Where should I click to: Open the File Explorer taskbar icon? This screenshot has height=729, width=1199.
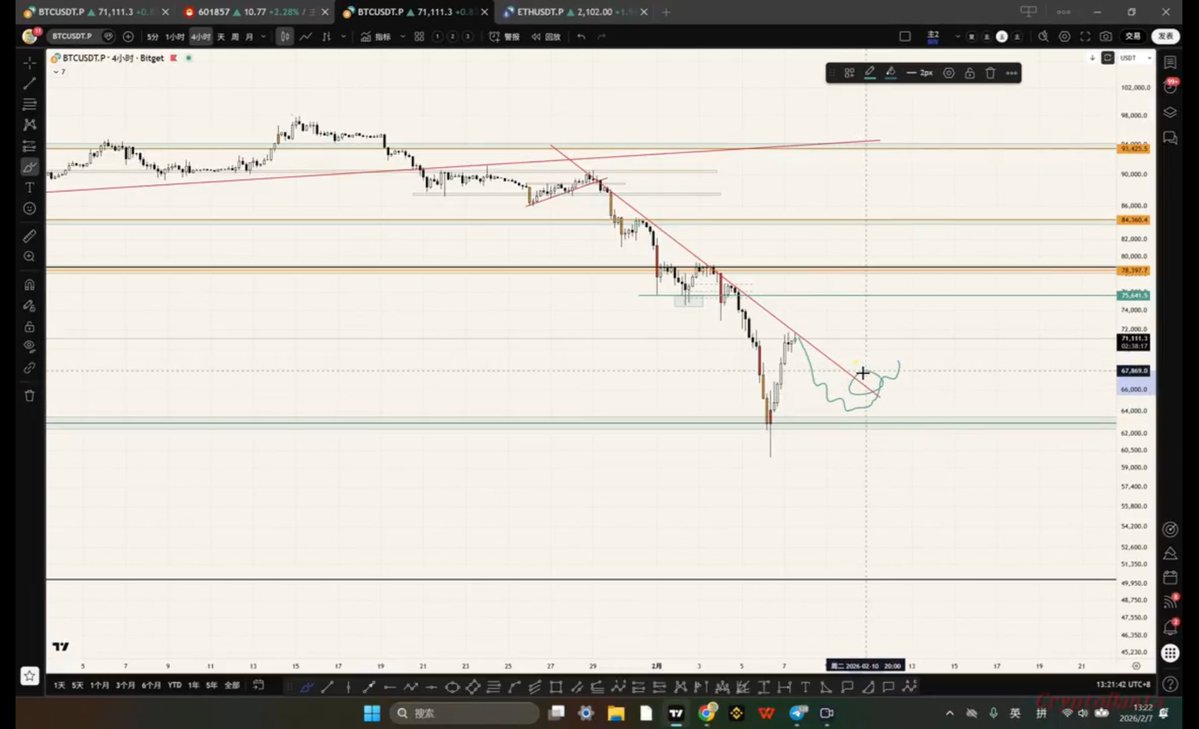[616, 713]
